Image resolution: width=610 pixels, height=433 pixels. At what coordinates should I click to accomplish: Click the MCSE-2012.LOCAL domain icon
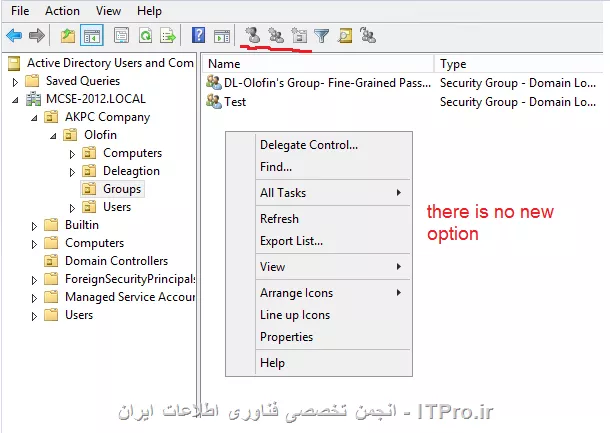[x=33, y=99]
